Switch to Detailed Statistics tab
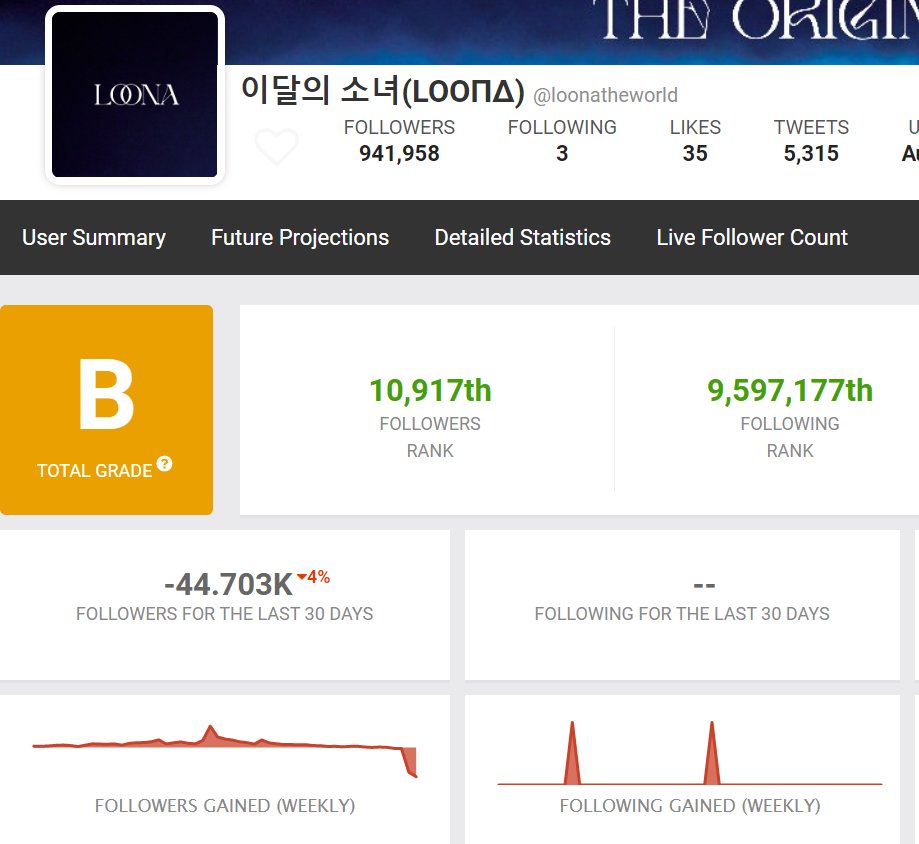 tap(523, 237)
